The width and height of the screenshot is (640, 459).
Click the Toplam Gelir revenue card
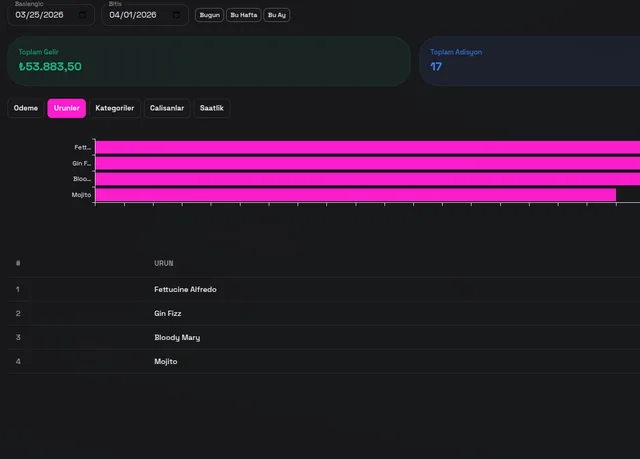(209, 61)
